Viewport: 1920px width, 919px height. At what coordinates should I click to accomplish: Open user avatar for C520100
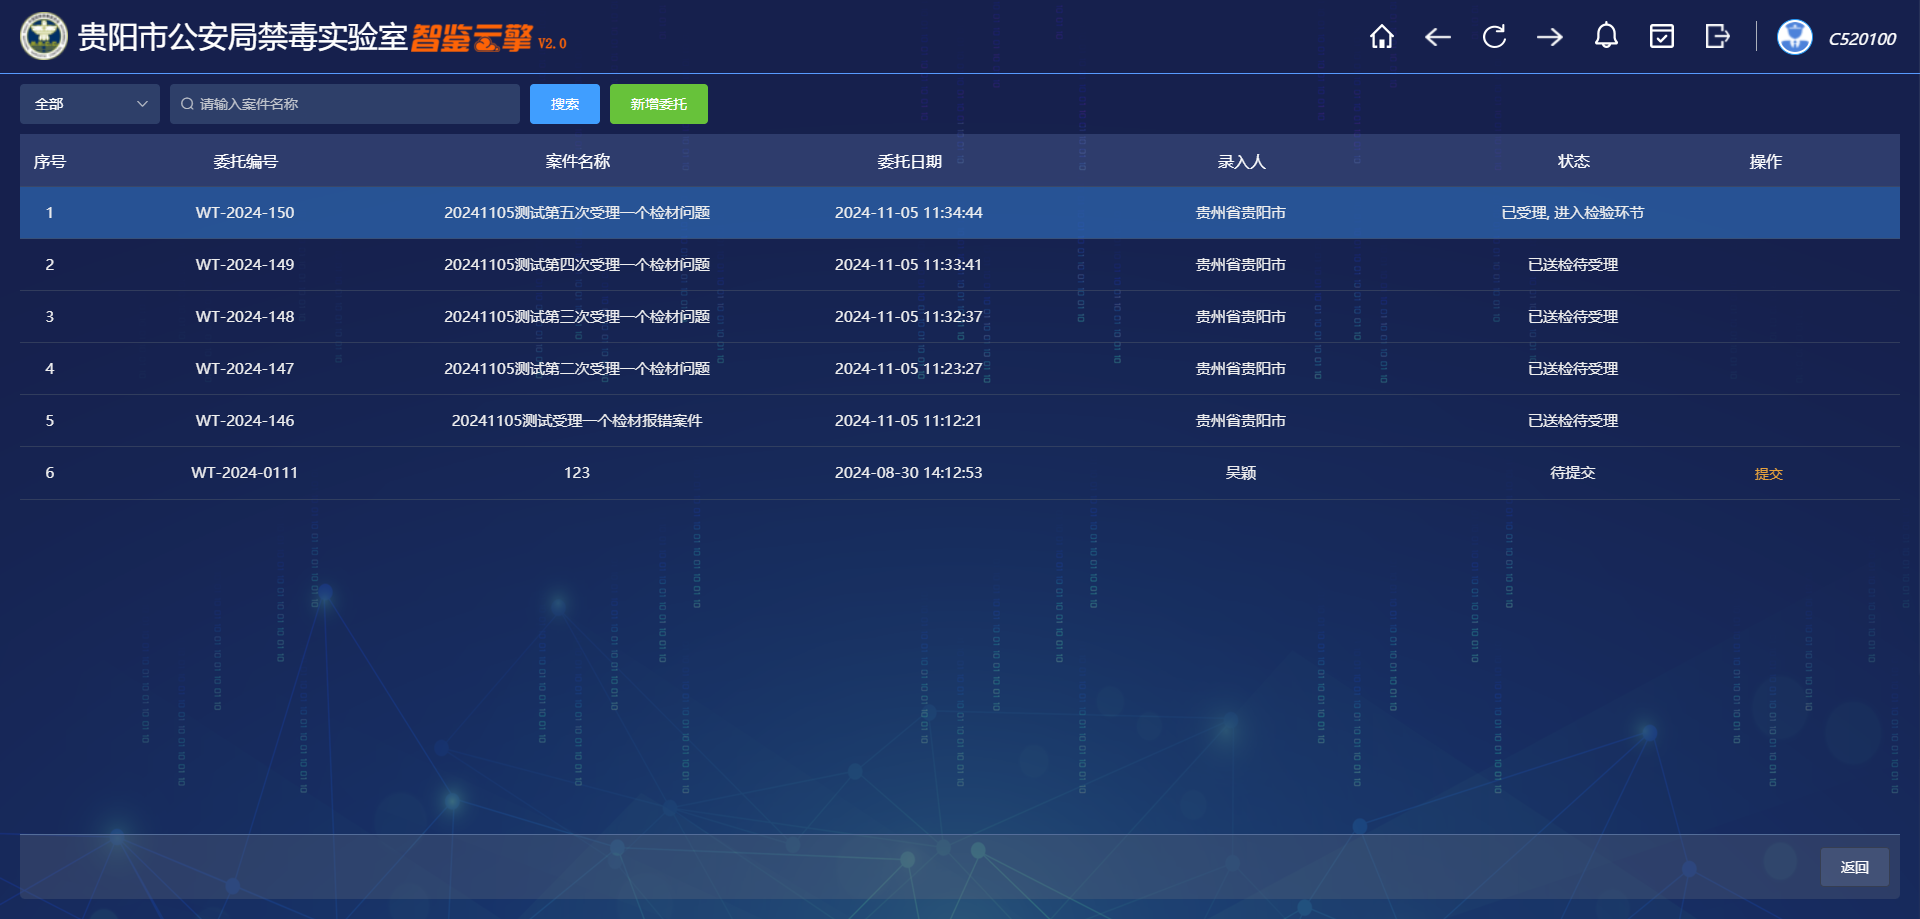[x=1794, y=37]
